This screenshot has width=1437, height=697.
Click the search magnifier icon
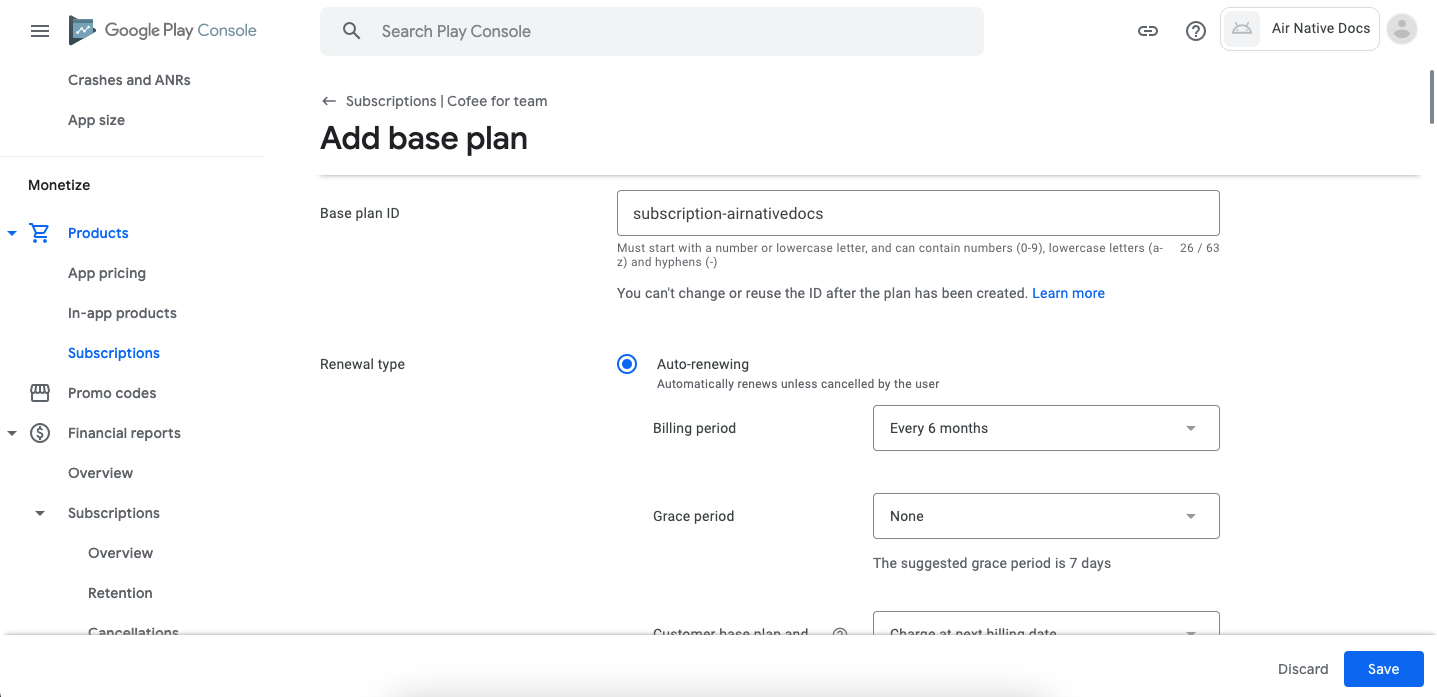click(x=351, y=31)
